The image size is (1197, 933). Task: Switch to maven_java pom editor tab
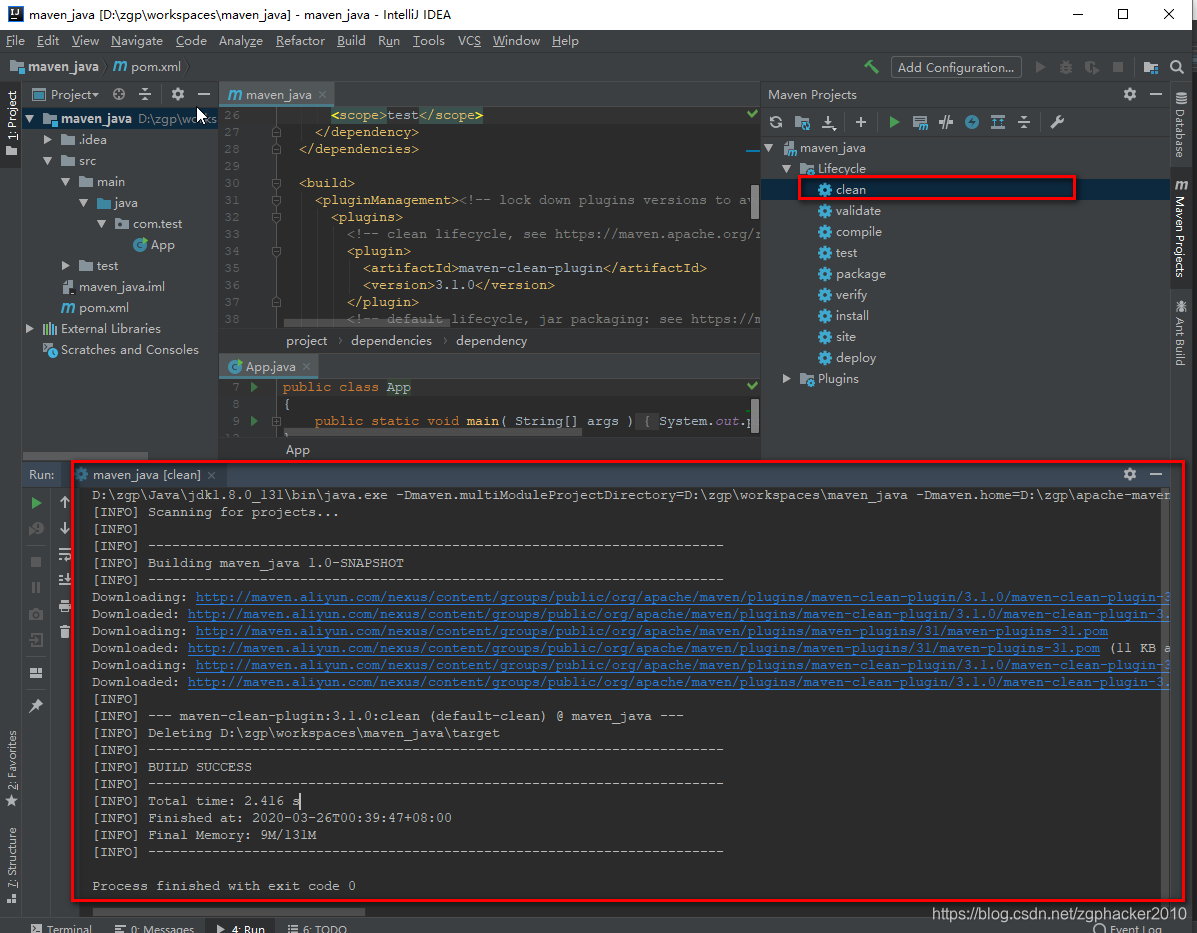tap(278, 95)
